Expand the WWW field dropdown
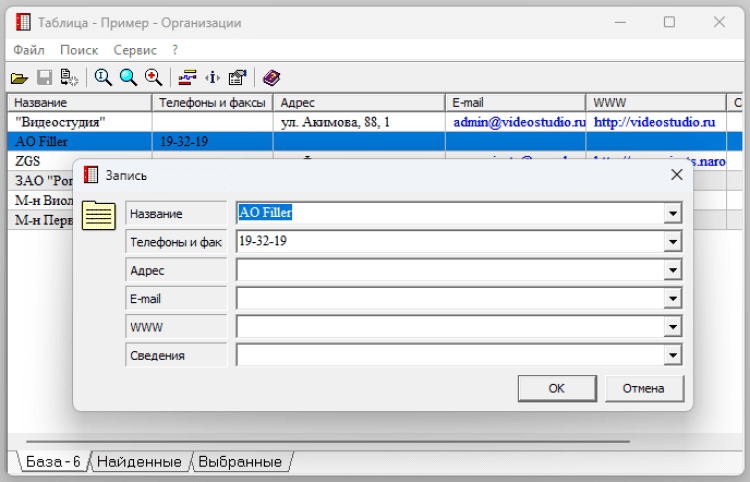This screenshot has width=750, height=482. click(x=673, y=327)
